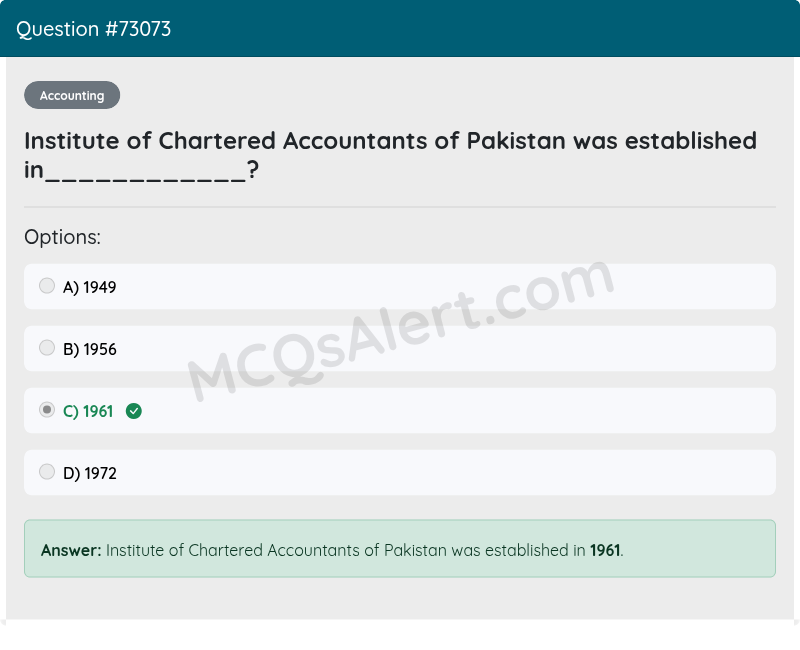The image size is (800, 650).
Task: Click the option row labeled A) 1949
Action: coord(400,286)
